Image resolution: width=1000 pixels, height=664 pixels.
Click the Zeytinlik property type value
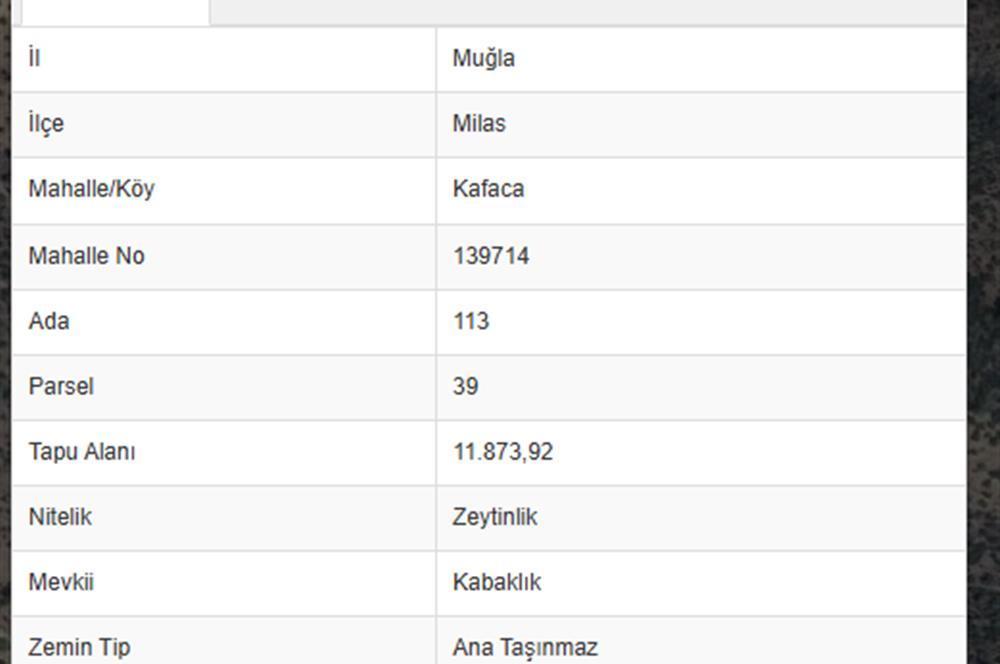(495, 517)
